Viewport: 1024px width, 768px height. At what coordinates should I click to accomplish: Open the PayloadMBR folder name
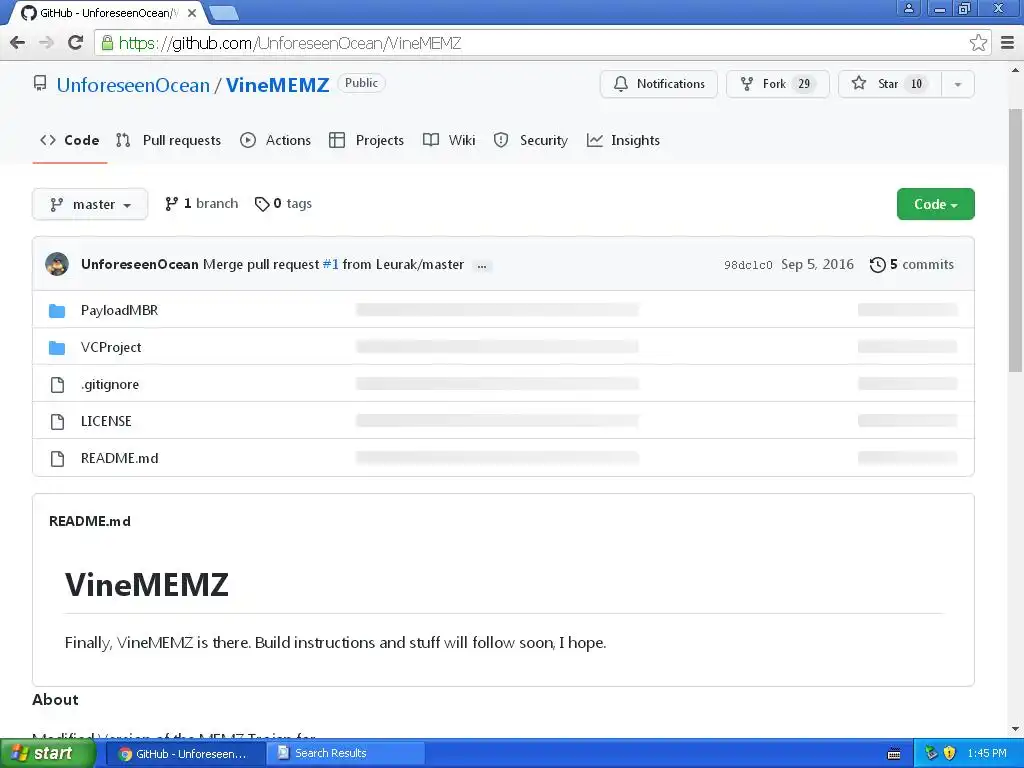click(x=120, y=311)
